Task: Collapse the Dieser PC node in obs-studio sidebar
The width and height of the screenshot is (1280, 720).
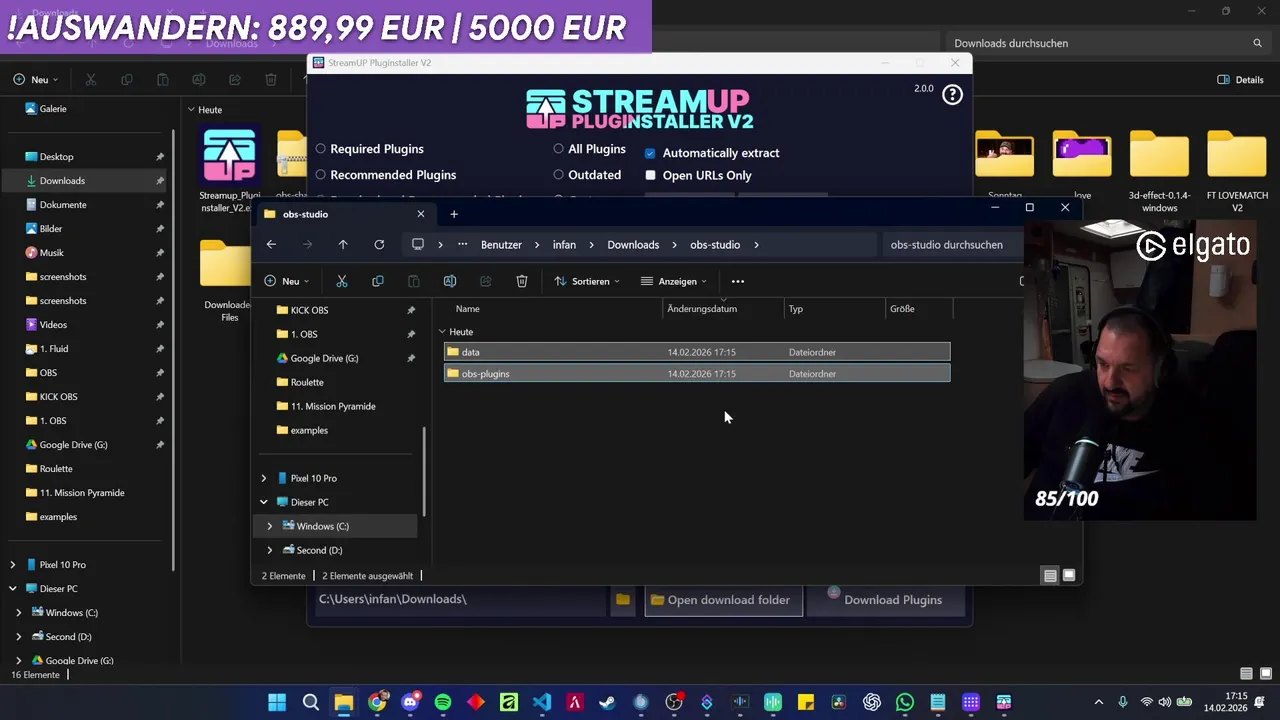Action: (264, 502)
